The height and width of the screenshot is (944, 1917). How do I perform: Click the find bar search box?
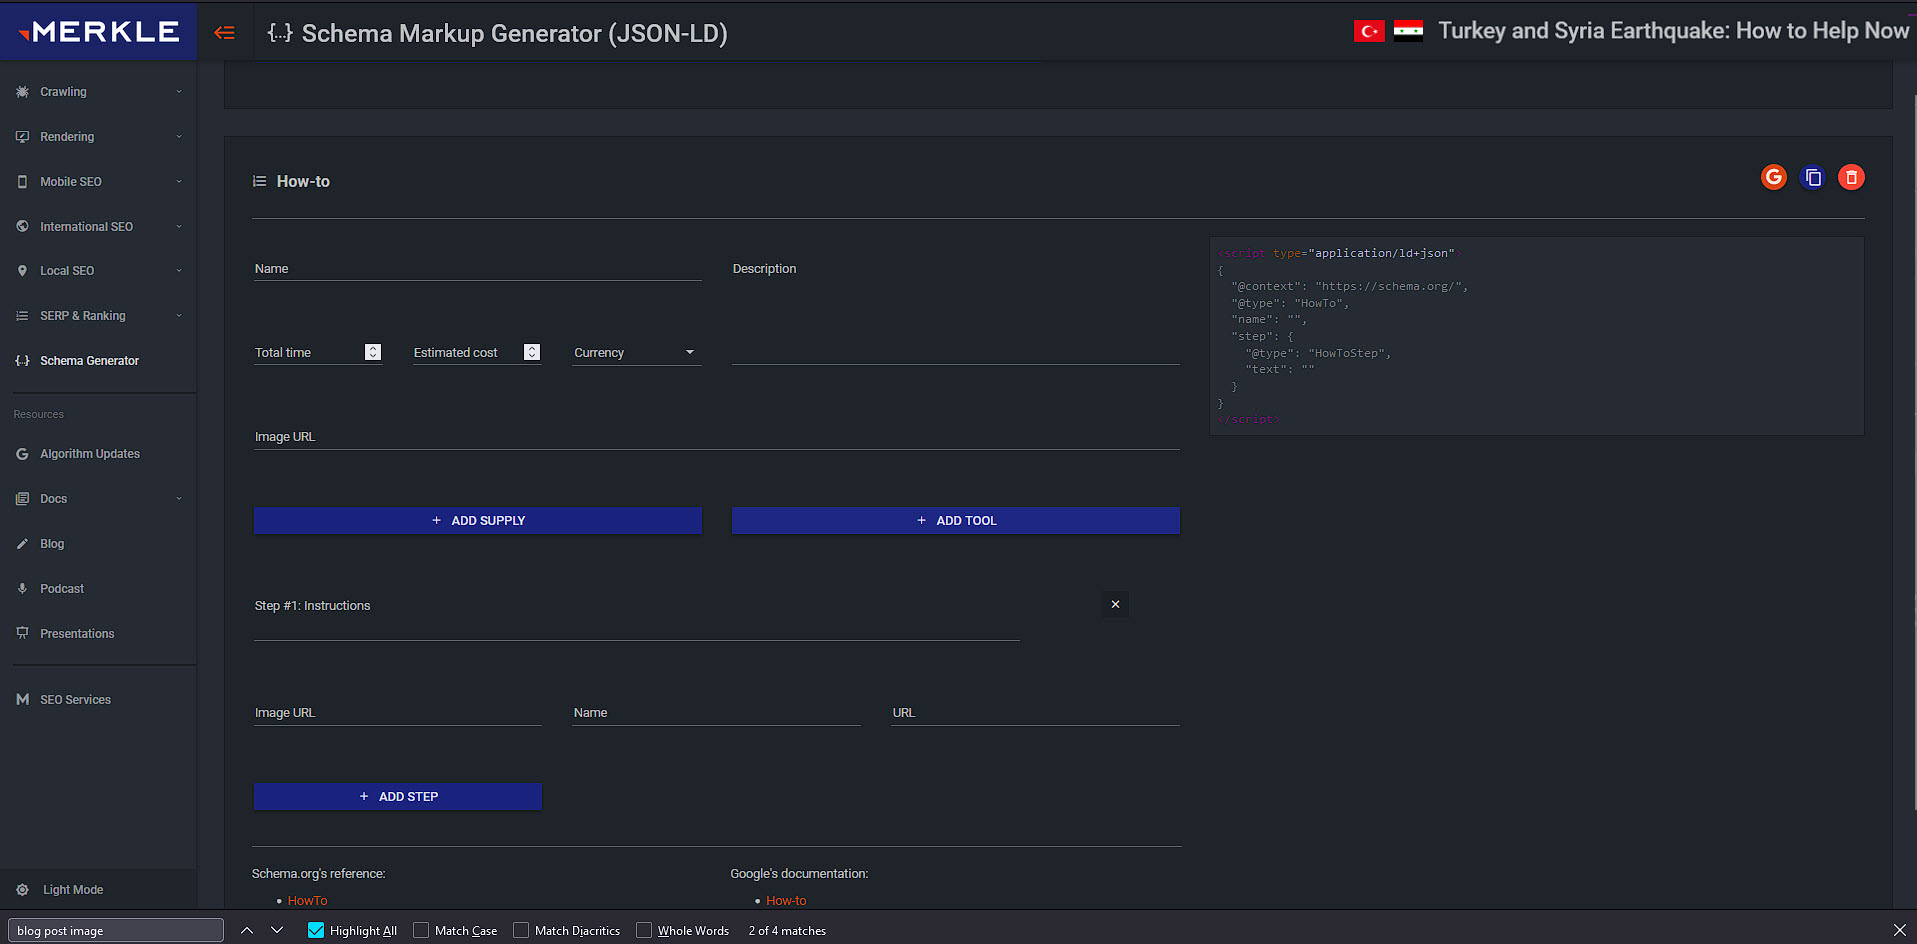(x=116, y=930)
